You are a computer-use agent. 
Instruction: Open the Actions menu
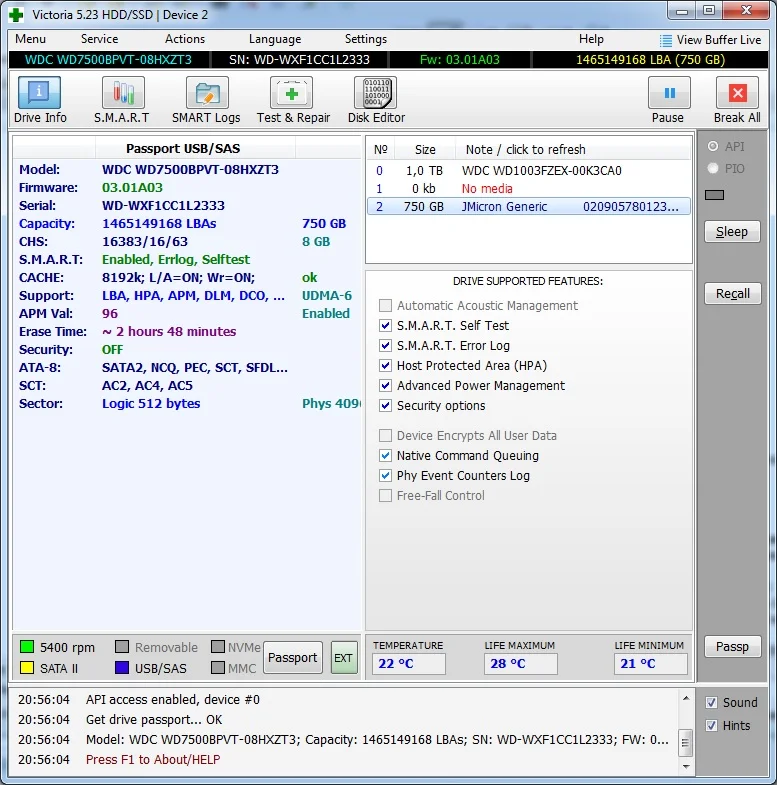(x=185, y=39)
